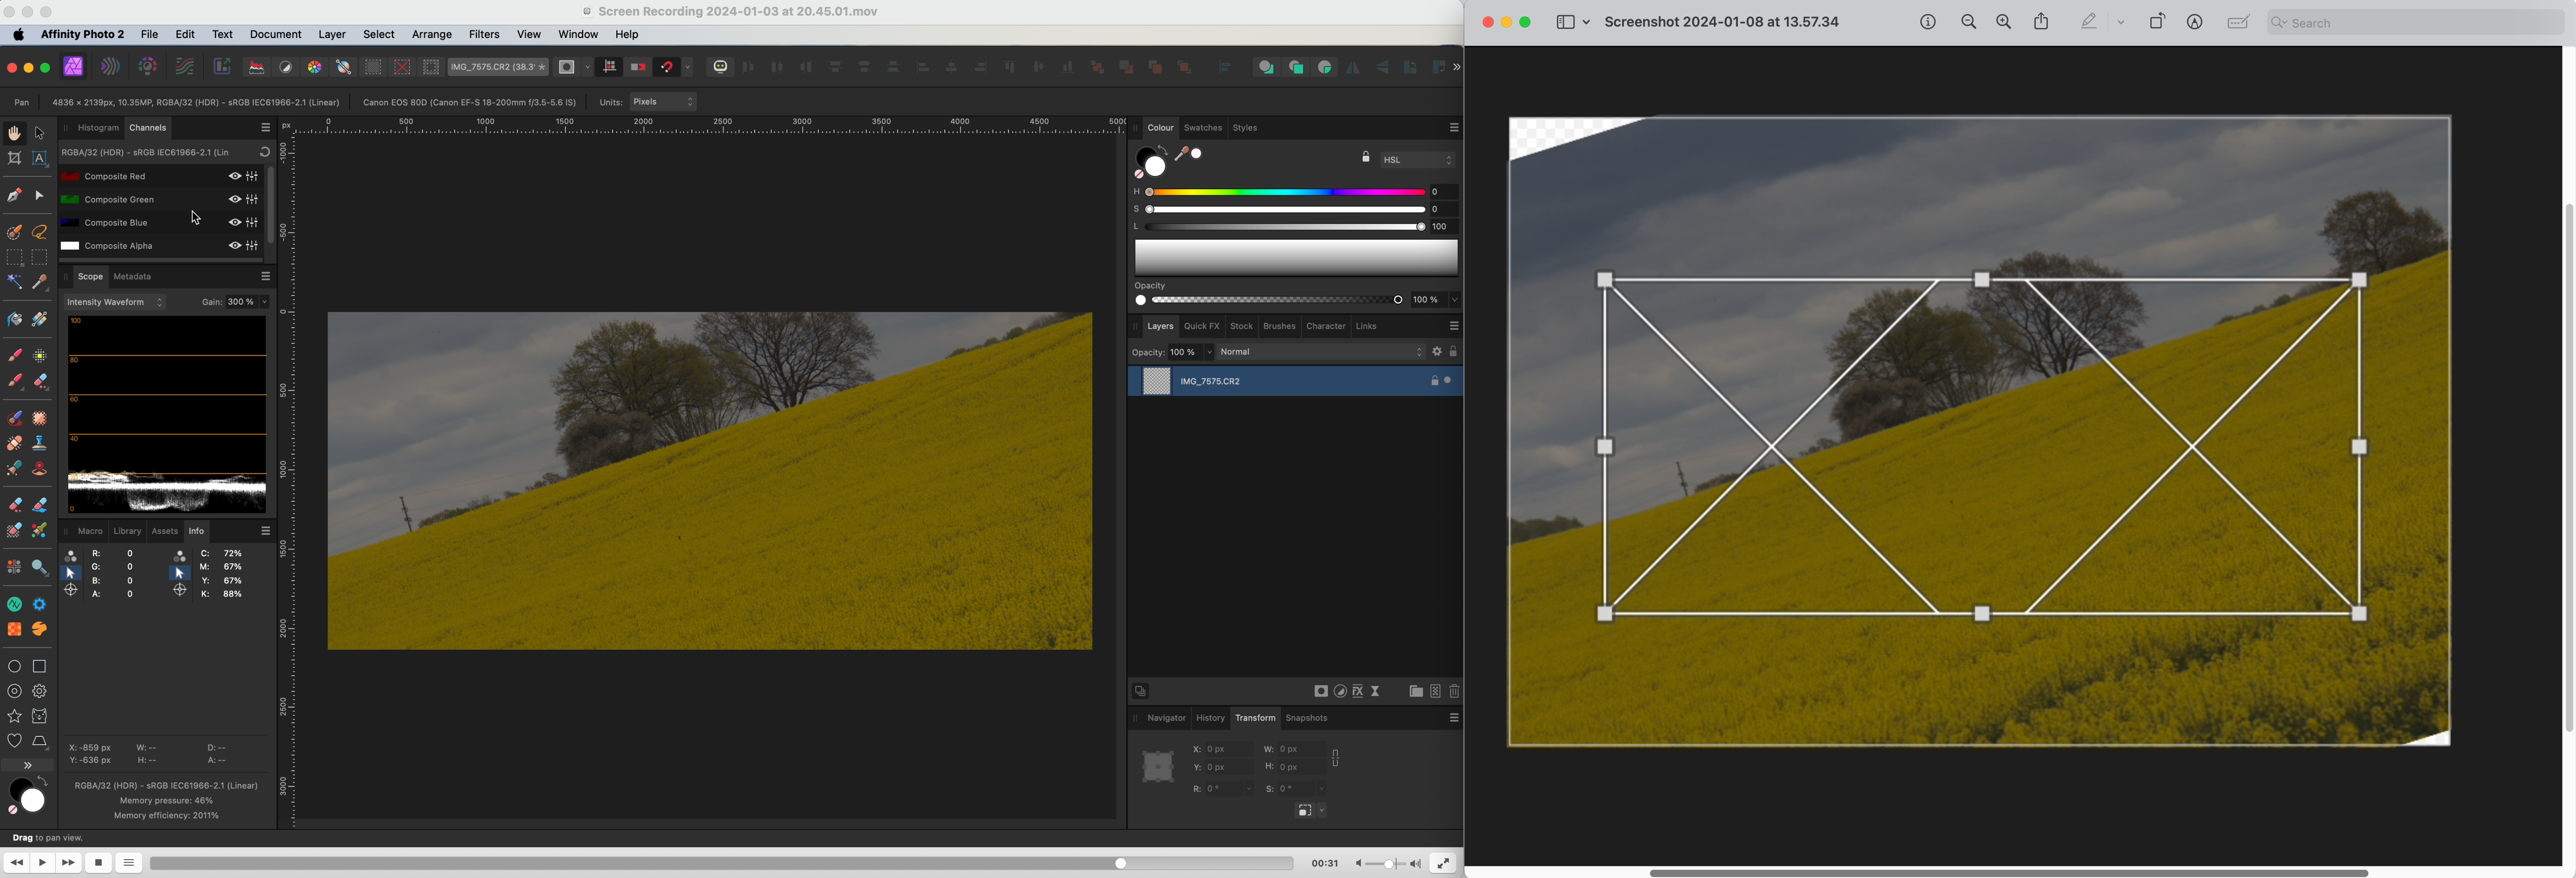Open the Normal blend mode dropdown
Image resolution: width=2576 pixels, height=878 pixels.
[x=1321, y=352]
